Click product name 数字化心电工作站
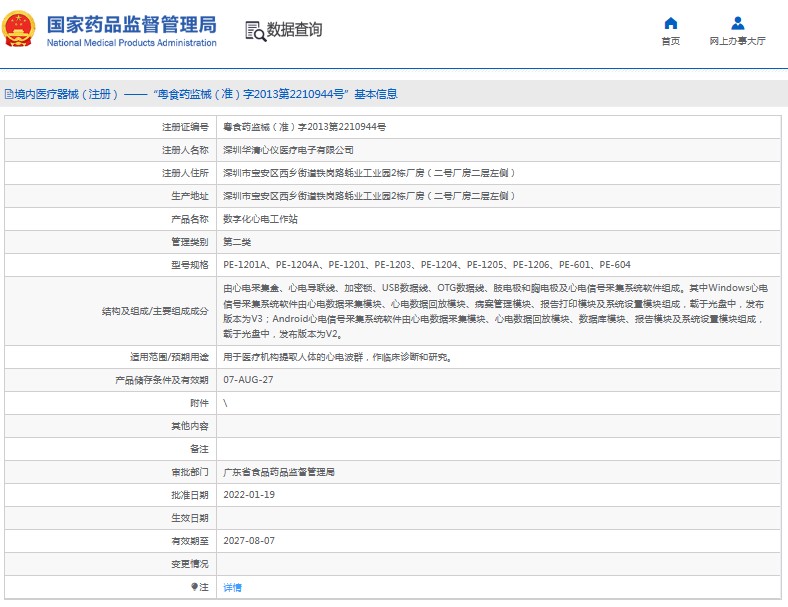 coord(259,219)
